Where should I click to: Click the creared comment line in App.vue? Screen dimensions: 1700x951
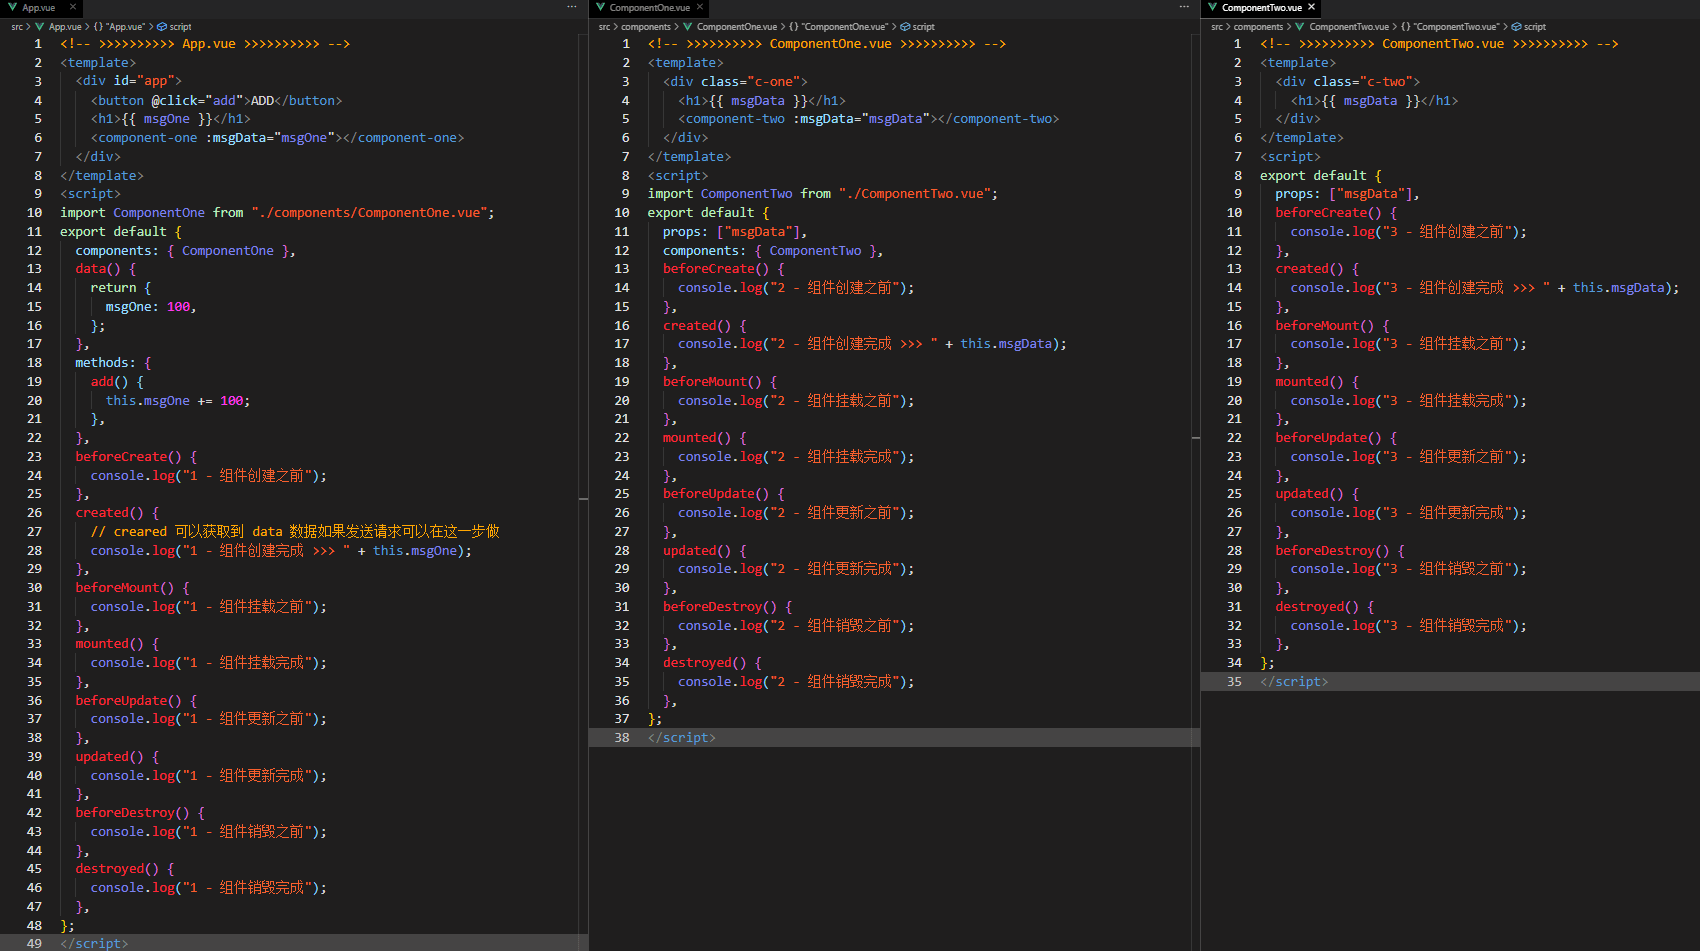pyautogui.click(x=295, y=532)
